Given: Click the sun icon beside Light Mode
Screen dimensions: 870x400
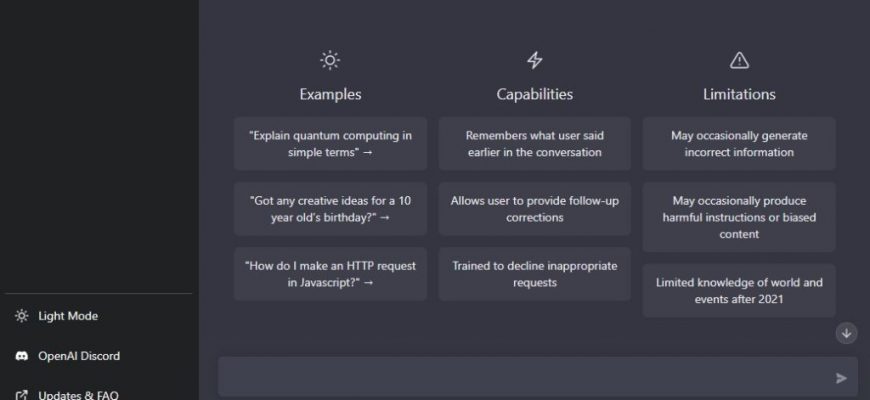Looking at the screenshot, I should (22, 316).
